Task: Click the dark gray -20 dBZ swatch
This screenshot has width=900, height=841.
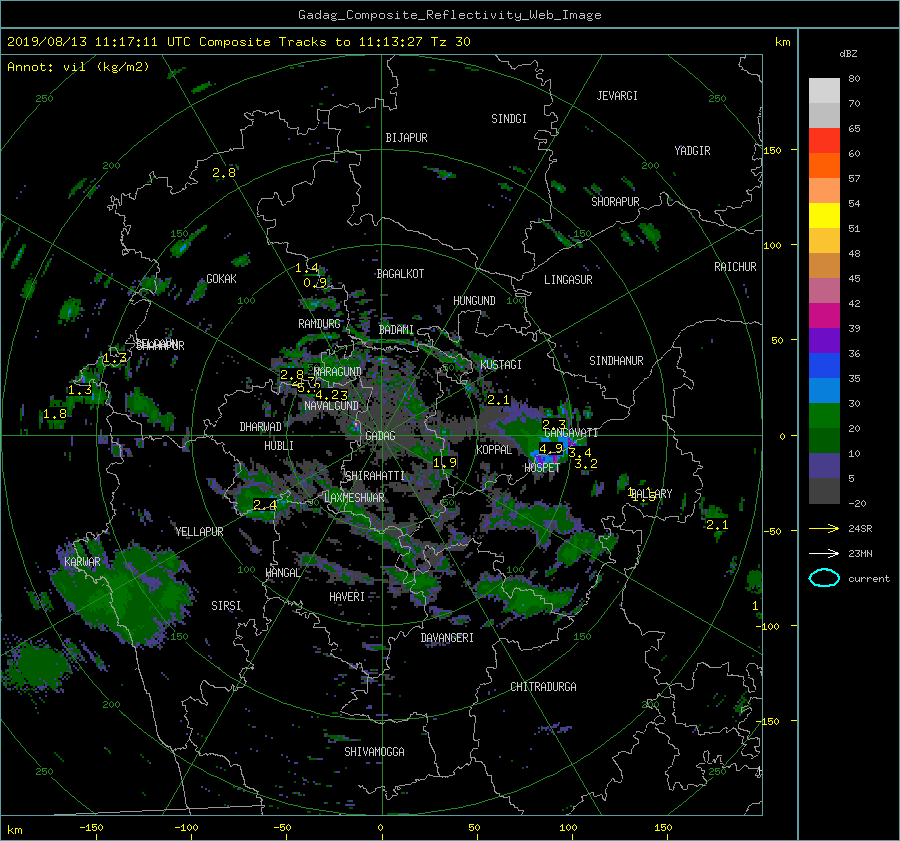Action: tap(824, 490)
